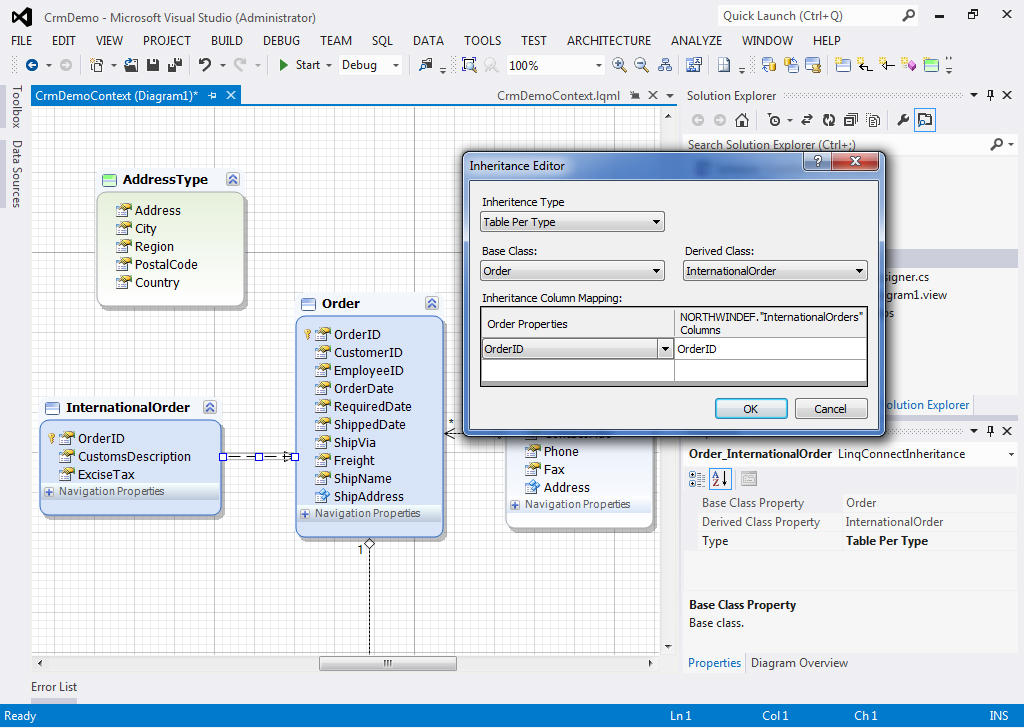Screen dimensions: 1024x728
Task: Open the Base Class dropdown
Action: coord(656,271)
